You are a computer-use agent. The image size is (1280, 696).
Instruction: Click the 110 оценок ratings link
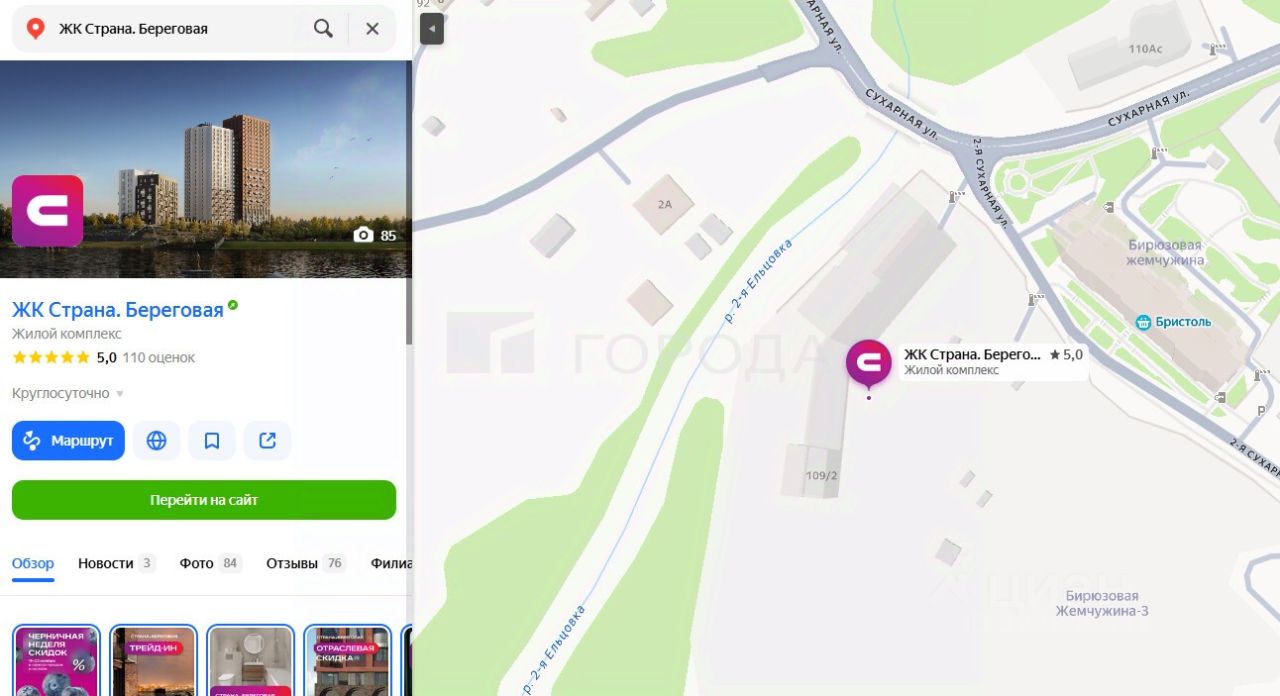[158, 357]
